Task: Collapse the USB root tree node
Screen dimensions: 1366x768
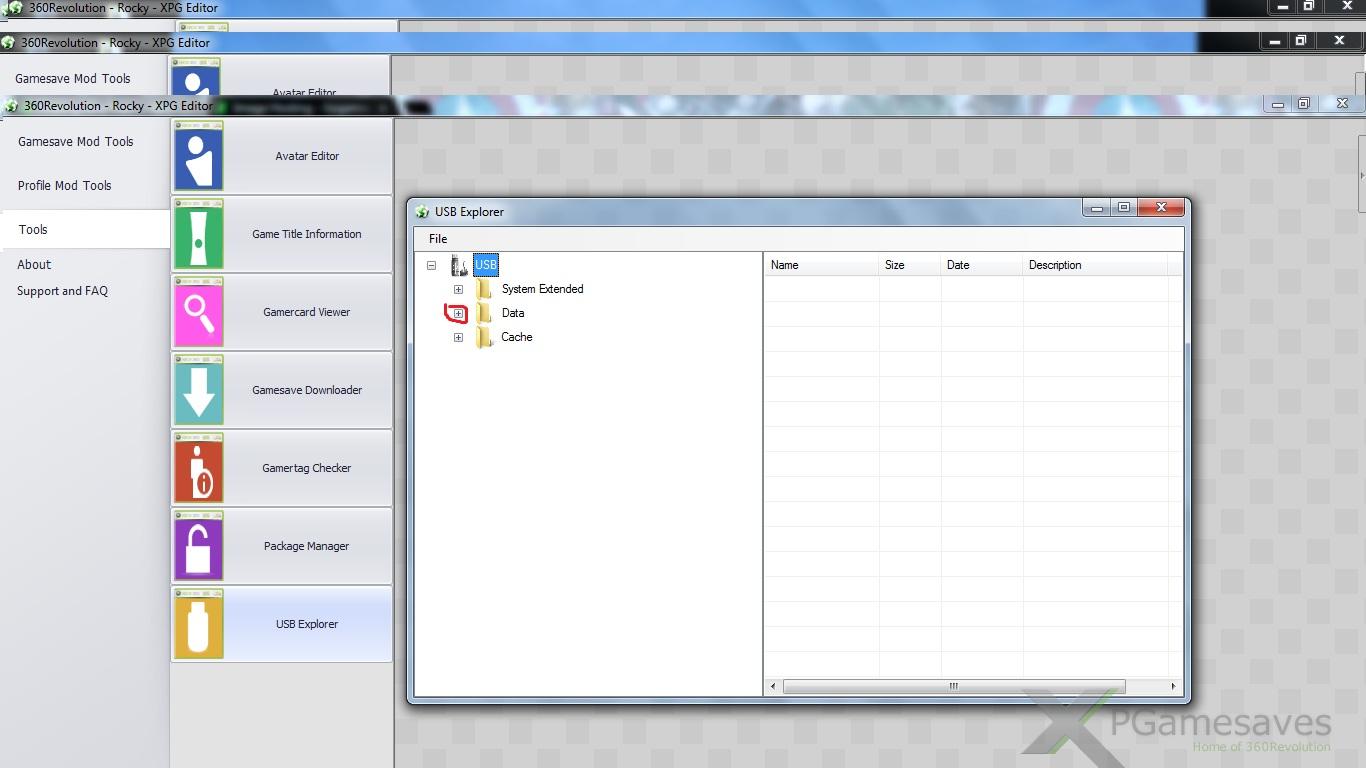Action: [x=431, y=265]
